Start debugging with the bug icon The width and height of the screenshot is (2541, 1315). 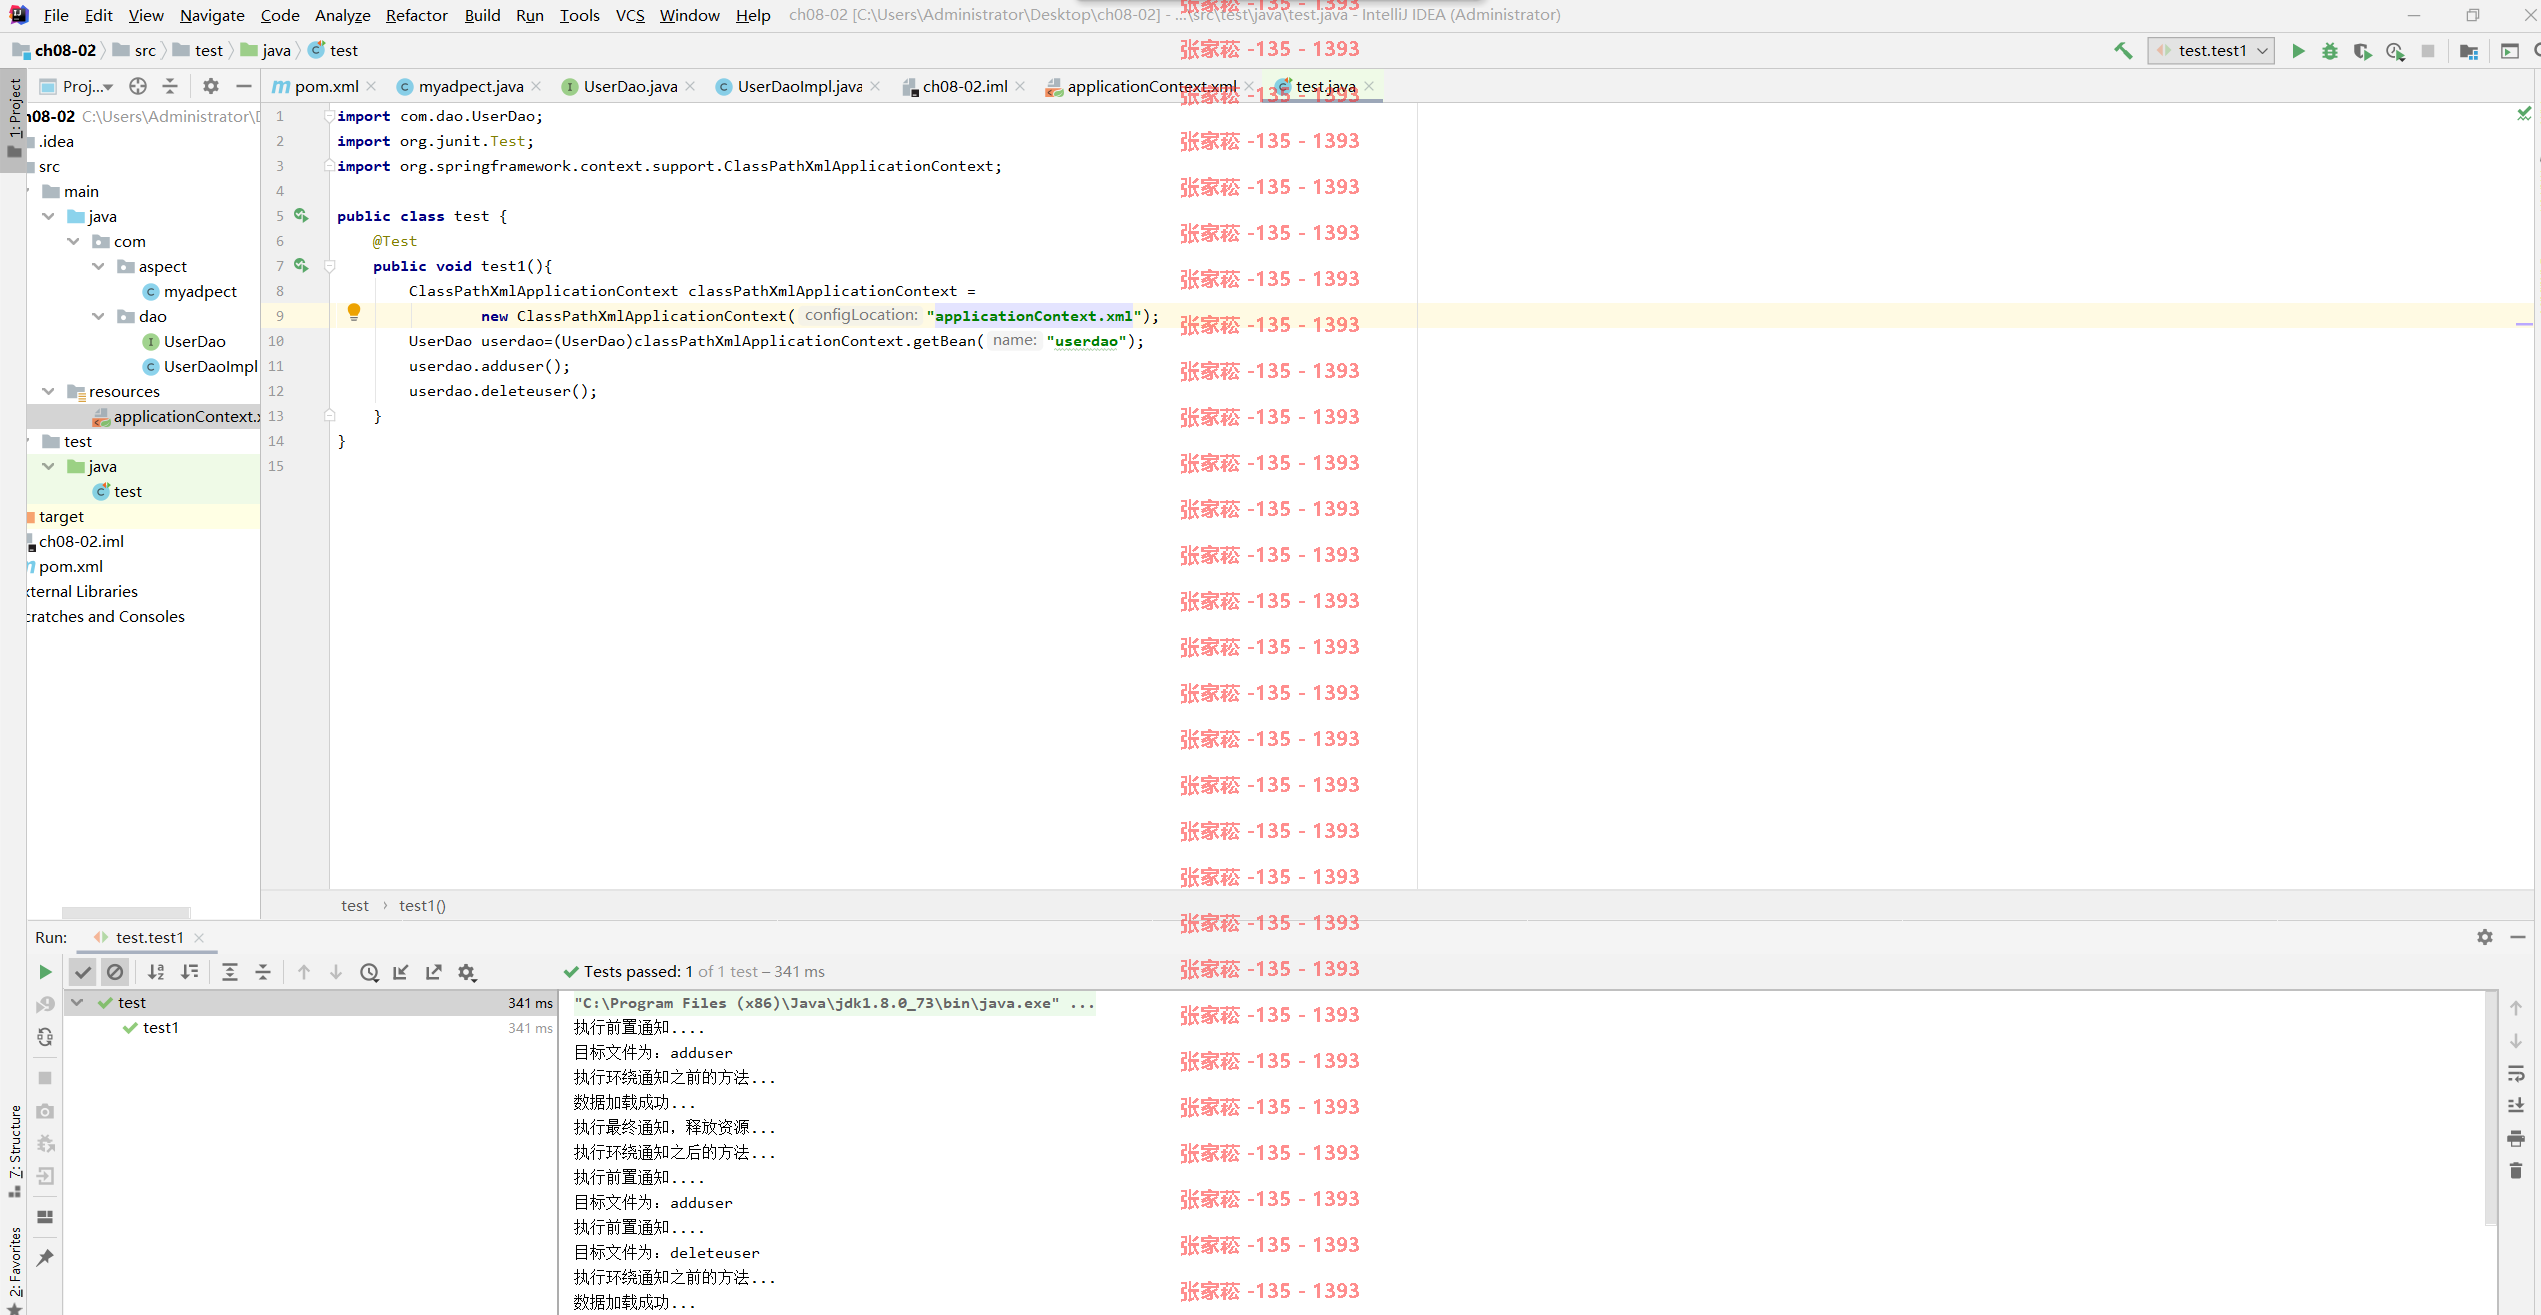(2330, 51)
